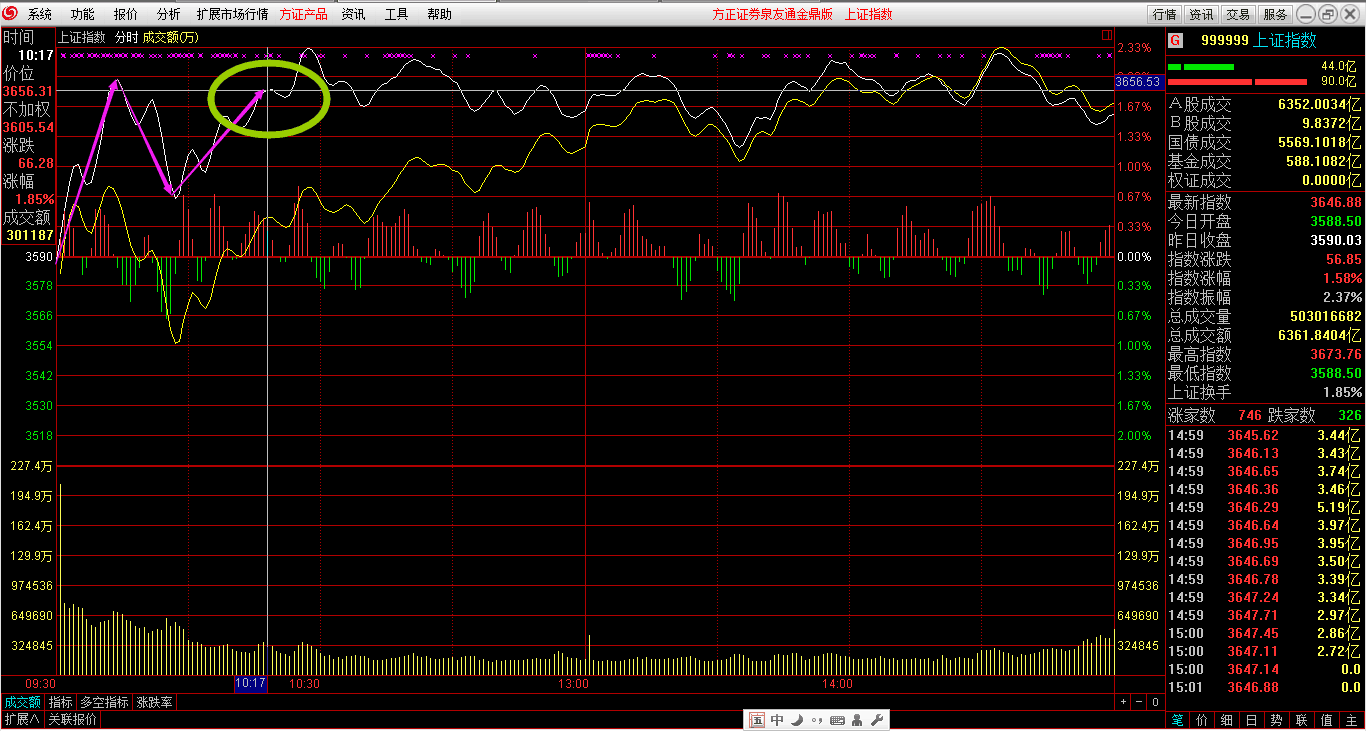Switch to the 成交额 bottom tab
The image size is (1366, 731).
22,702
